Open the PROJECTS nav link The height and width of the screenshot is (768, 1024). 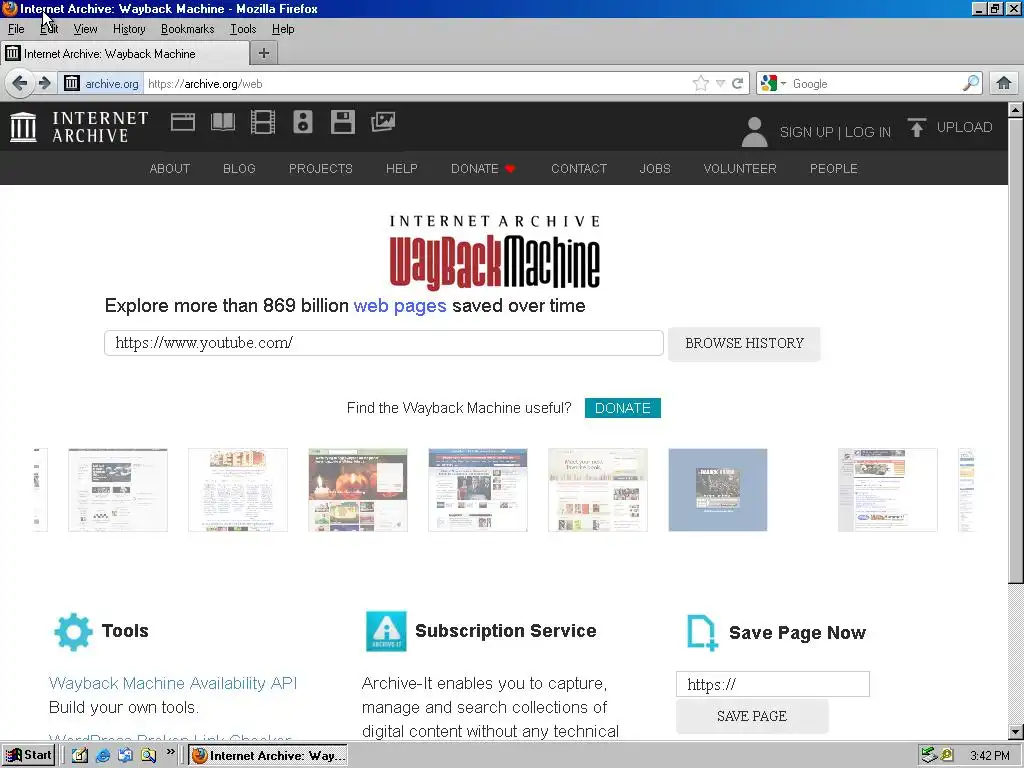tap(321, 168)
